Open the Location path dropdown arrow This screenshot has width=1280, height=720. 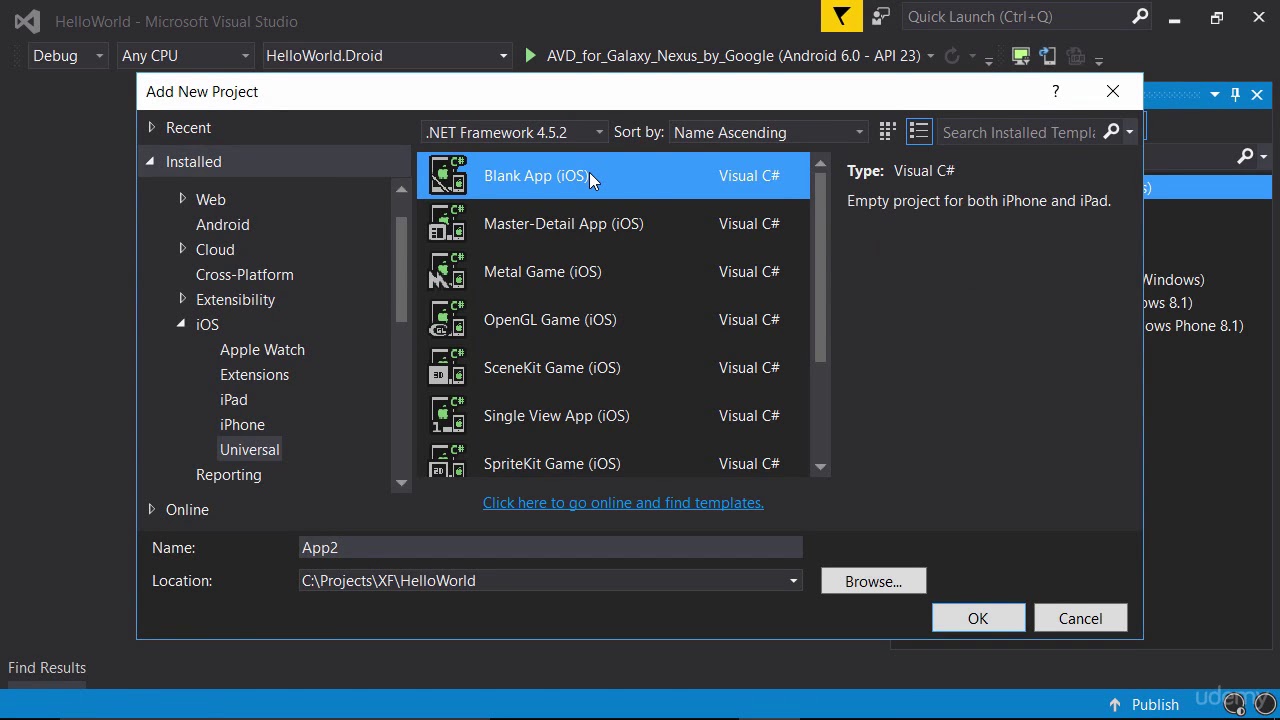(793, 581)
